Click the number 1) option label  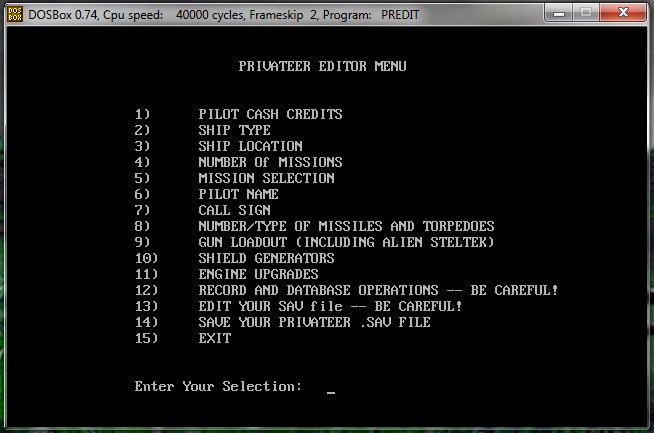coord(142,114)
